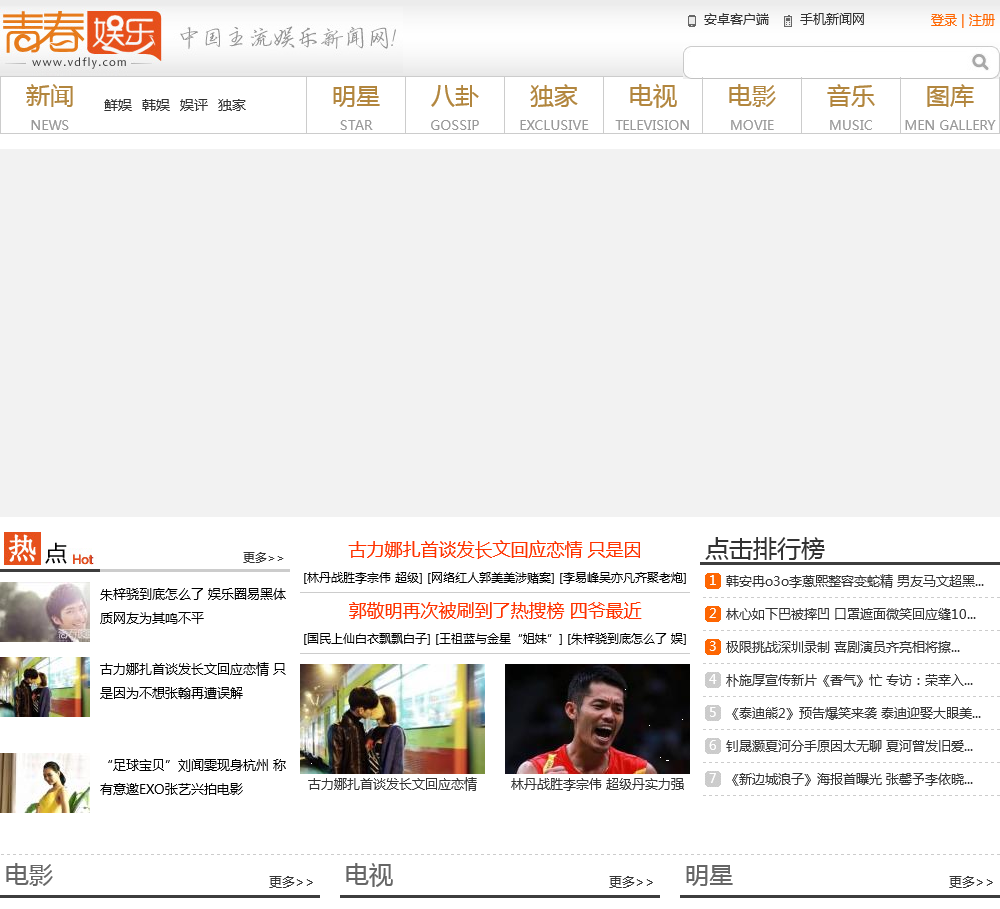Select the 娱评 sub-category
The width and height of the screenshot is (1000, 909).
click(194, 105)
